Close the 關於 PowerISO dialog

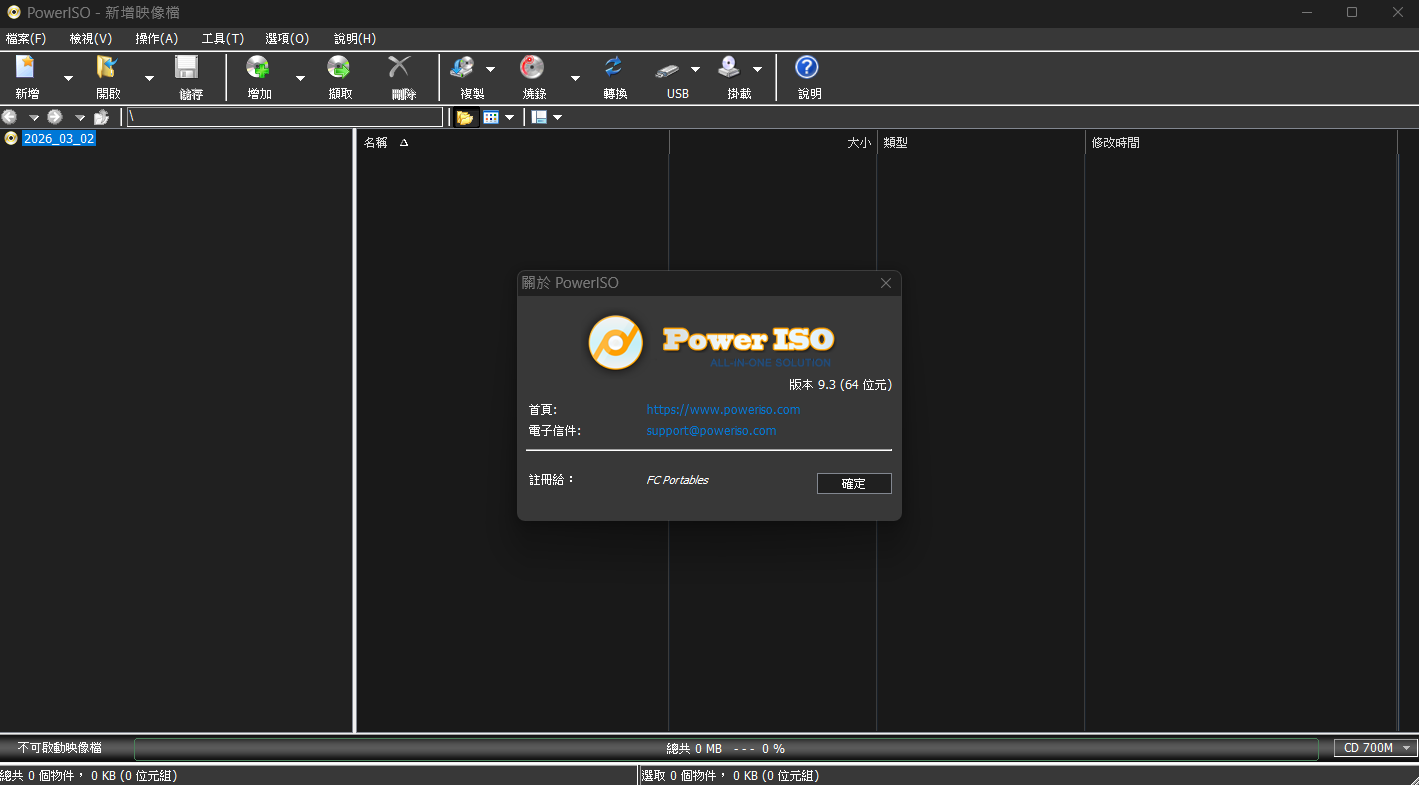[886, 283]
